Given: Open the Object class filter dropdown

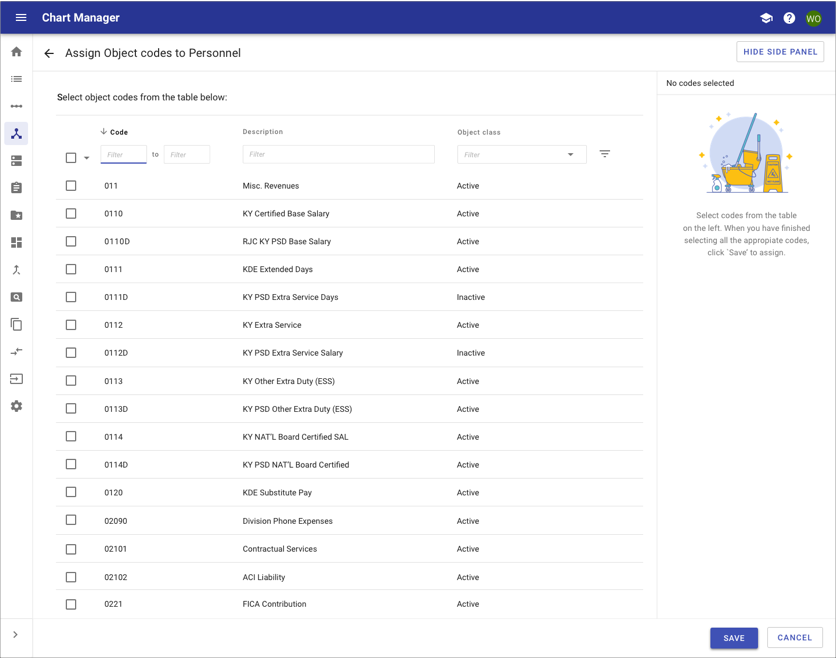Looking at the screenshot, I should tap(521, 155).
